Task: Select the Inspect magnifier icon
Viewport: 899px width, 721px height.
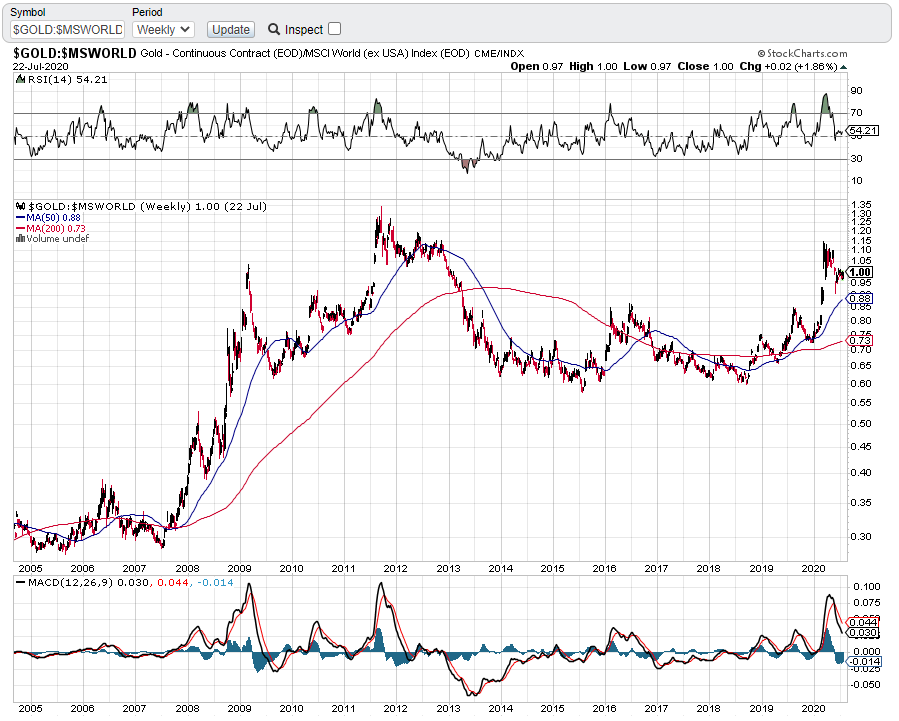Action: 273,29
